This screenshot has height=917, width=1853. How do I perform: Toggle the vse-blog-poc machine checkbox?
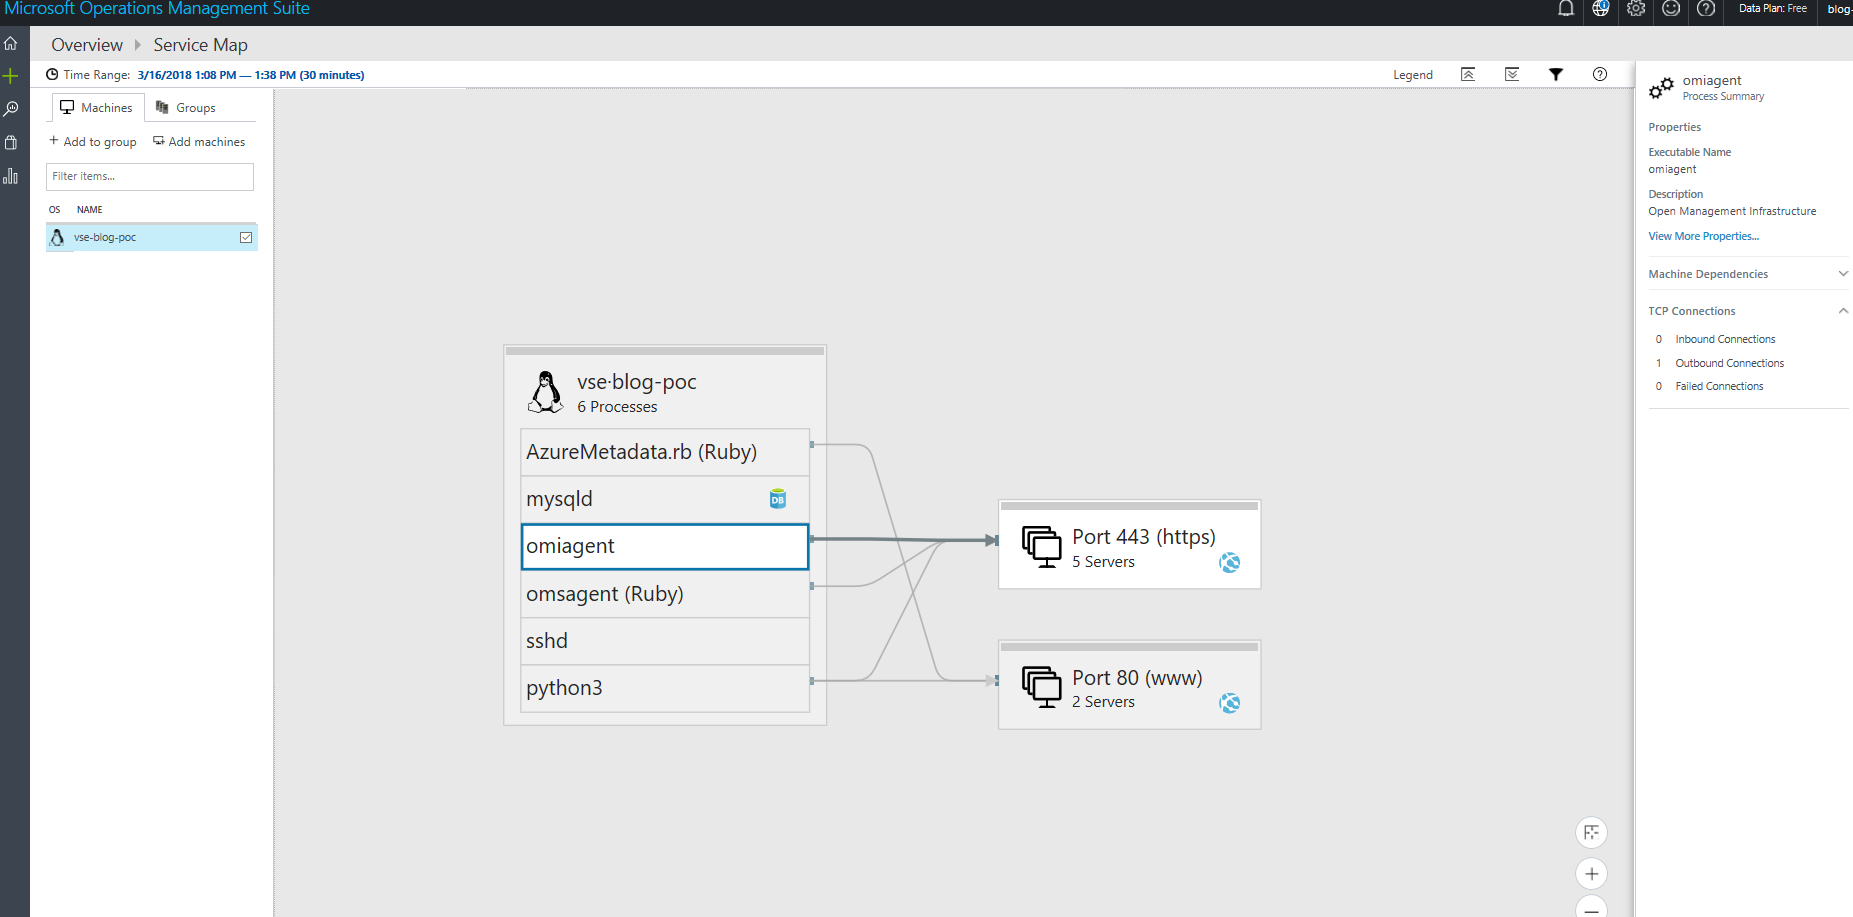coord(246,237)
